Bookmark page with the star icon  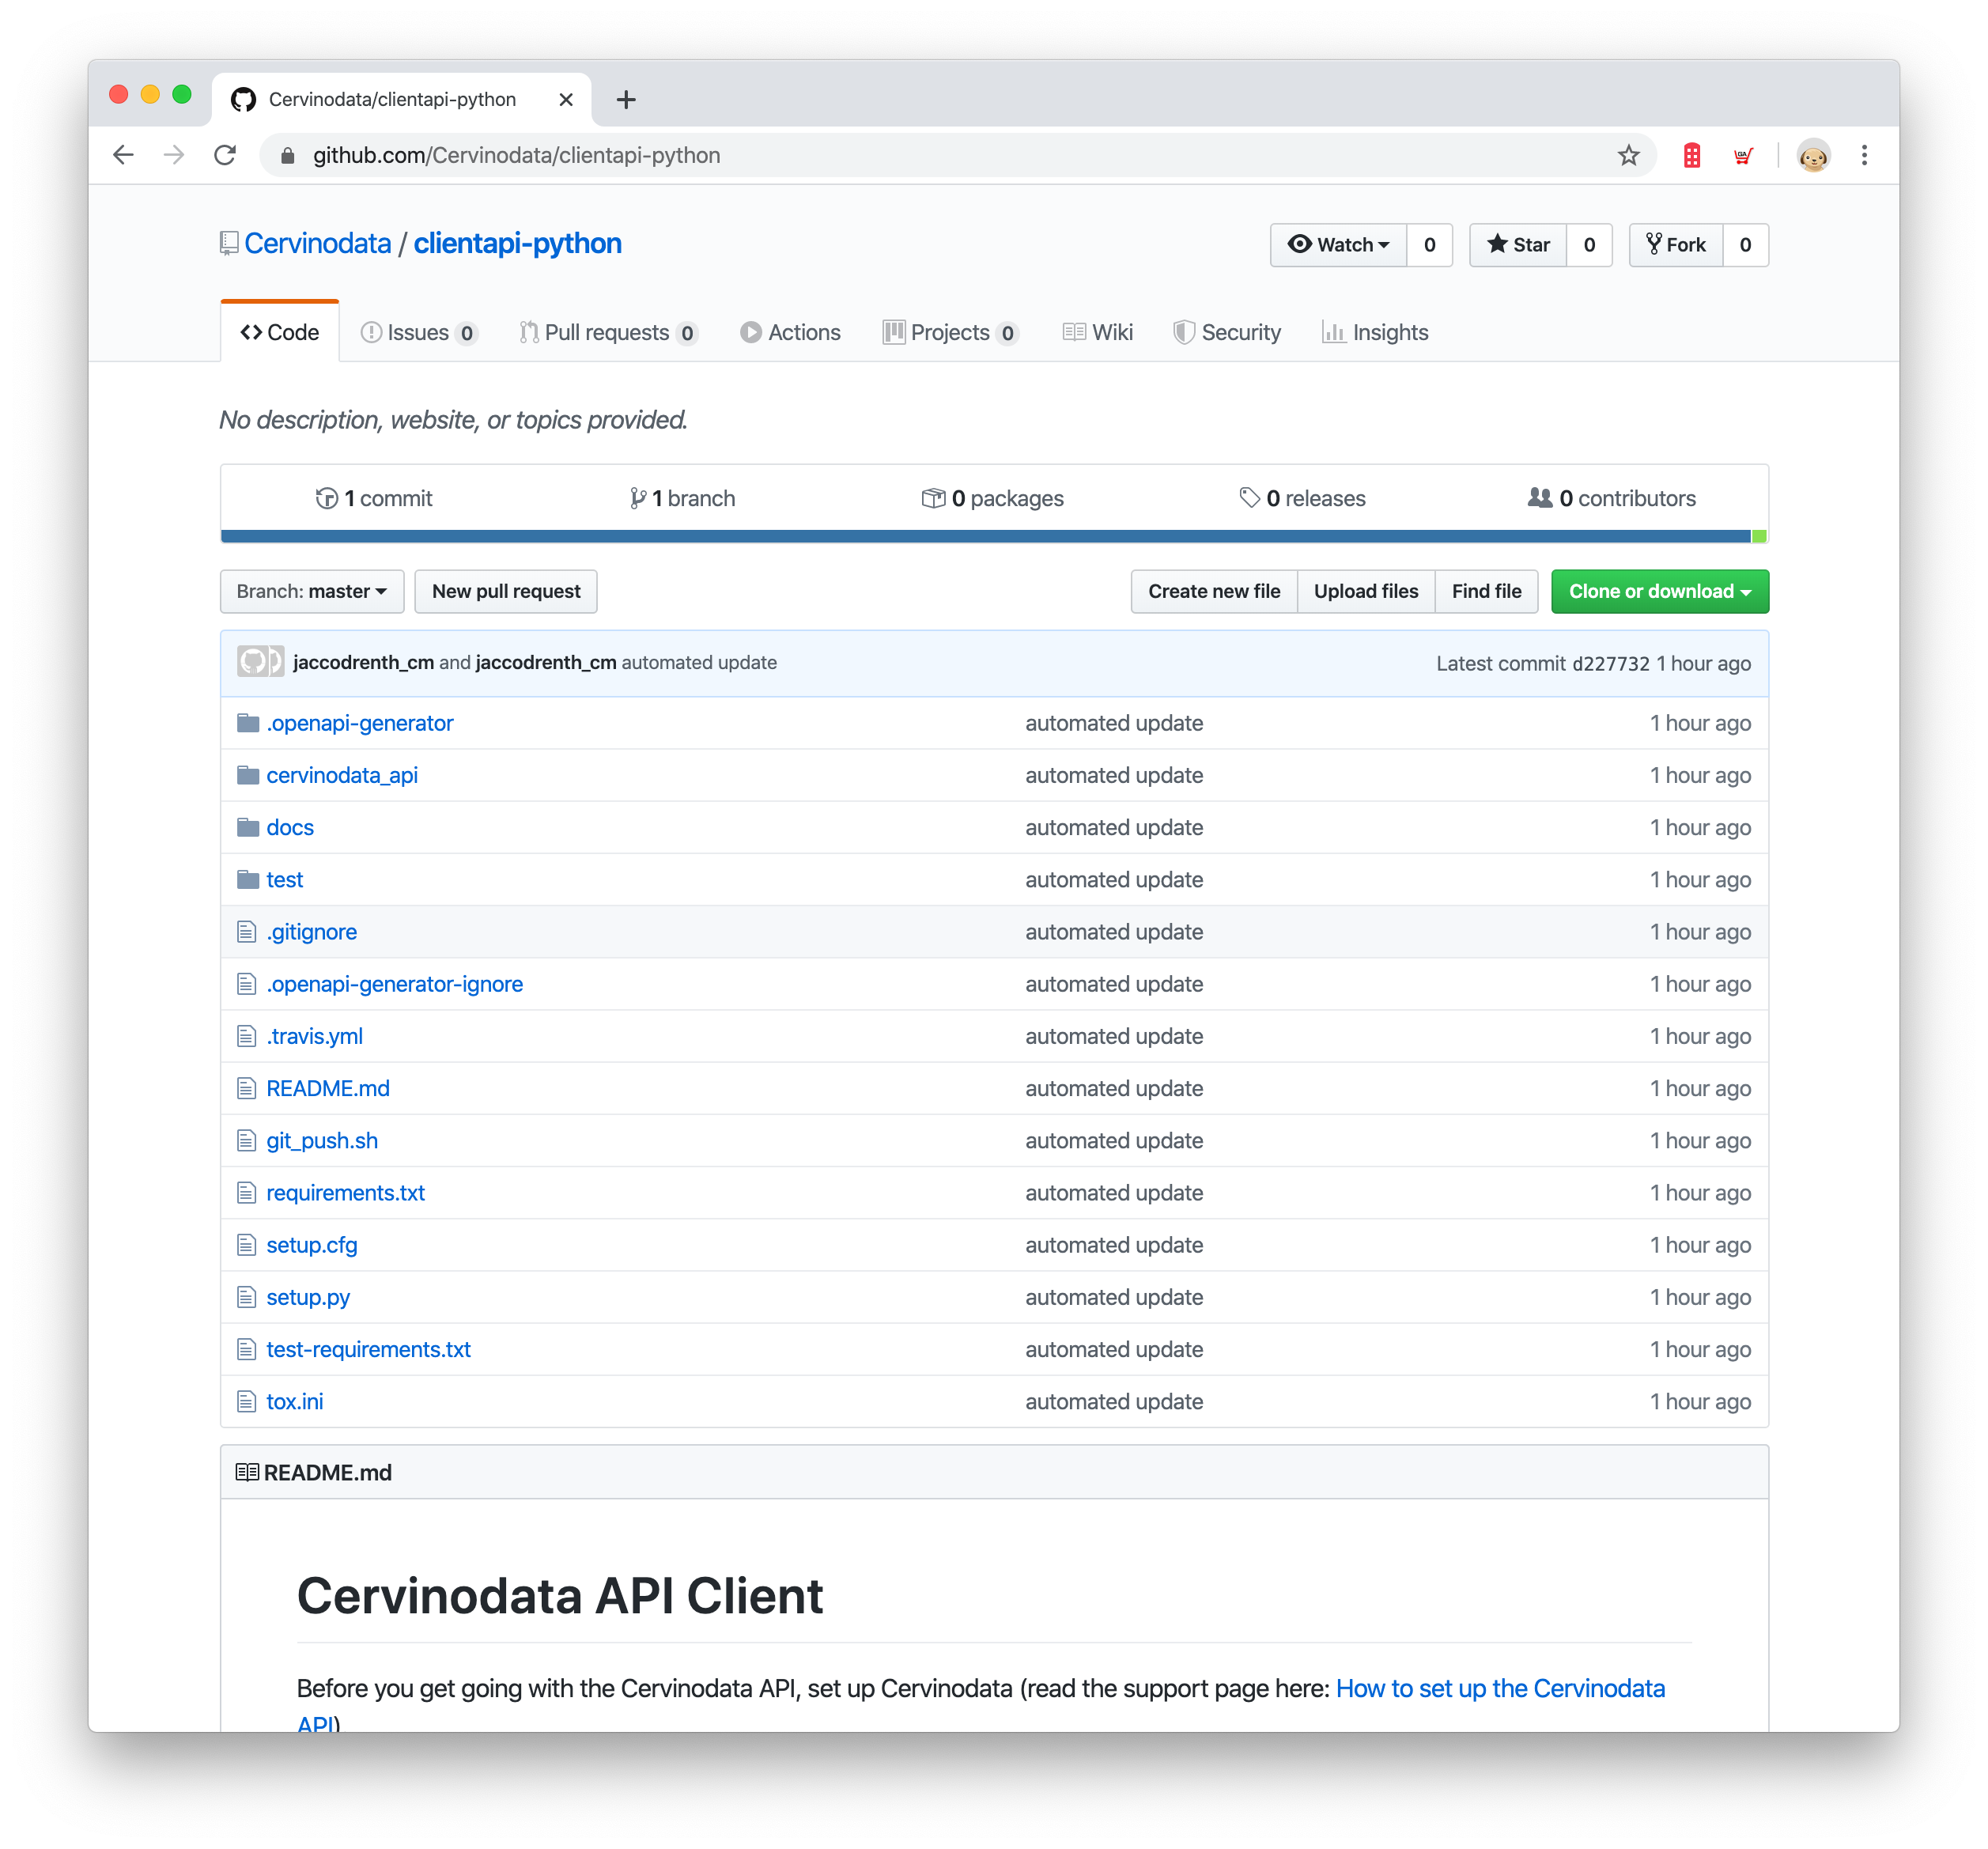point(1628,155)
